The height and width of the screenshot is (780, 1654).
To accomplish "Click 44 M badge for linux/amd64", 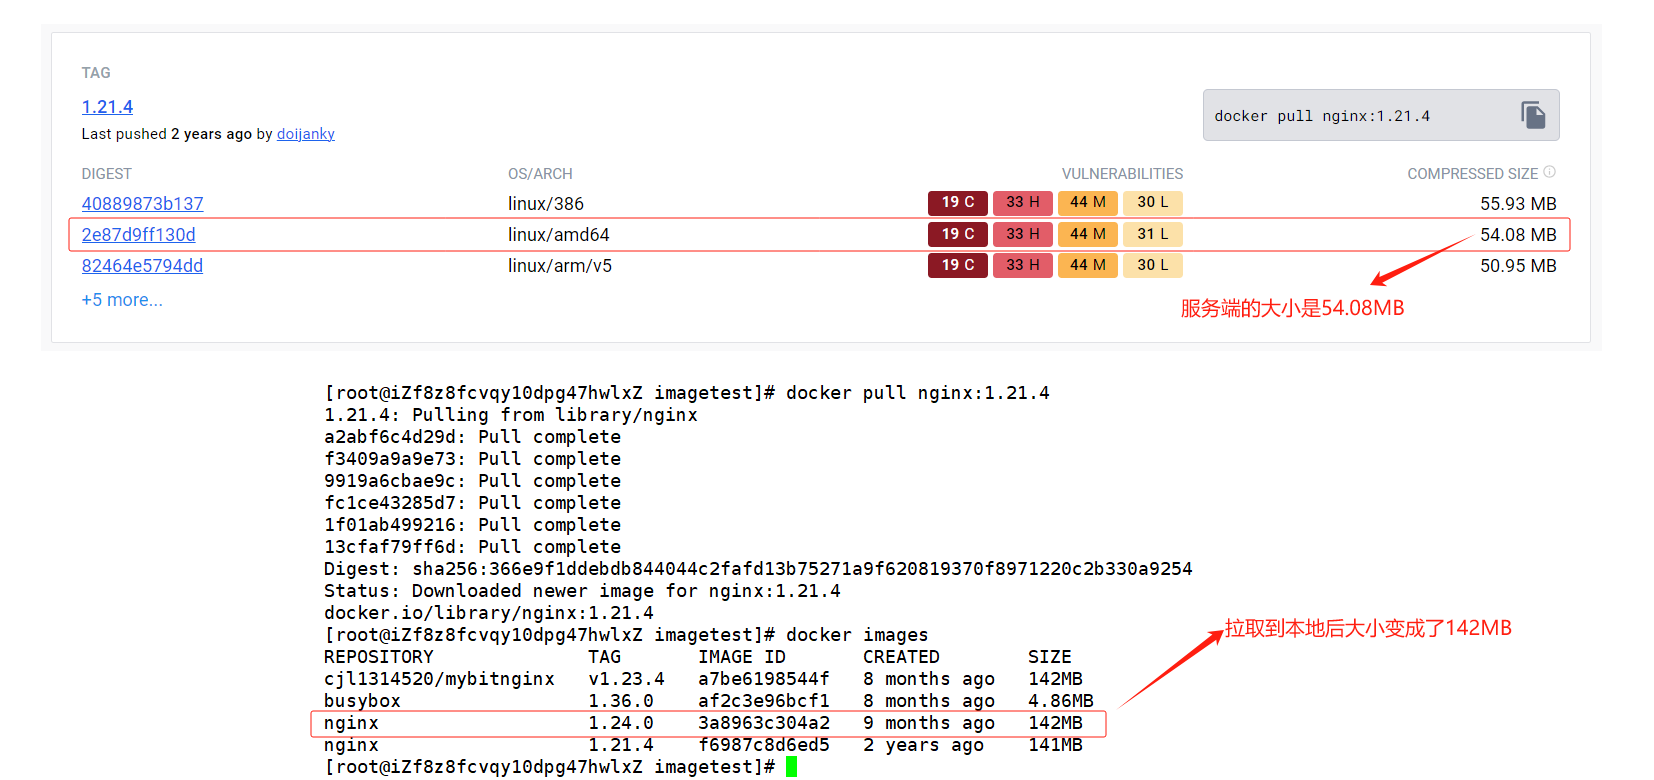I will pyautogui.click(x=1088, y=234).
